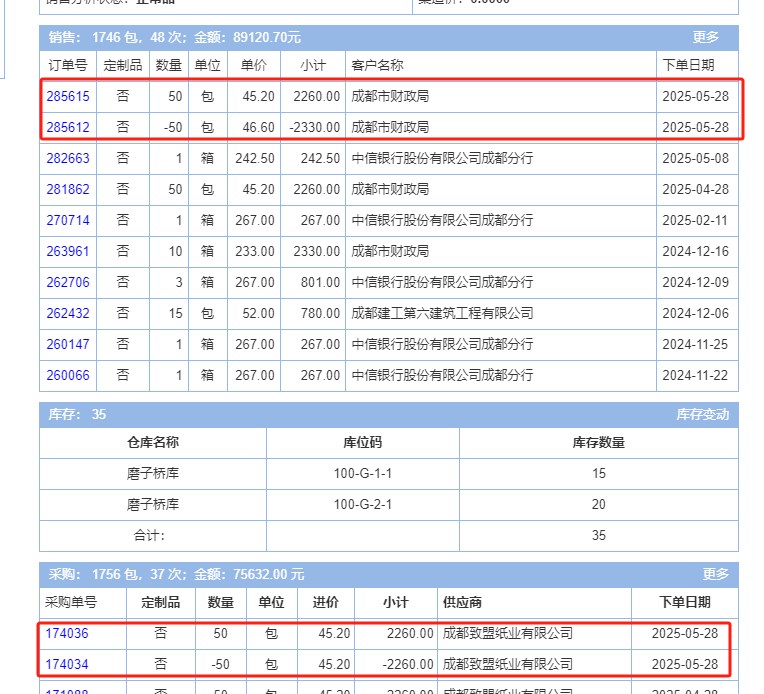The height and width of the screenshot is (694, 764).
Task: Open sales order 263961
Action: (68, 251)
